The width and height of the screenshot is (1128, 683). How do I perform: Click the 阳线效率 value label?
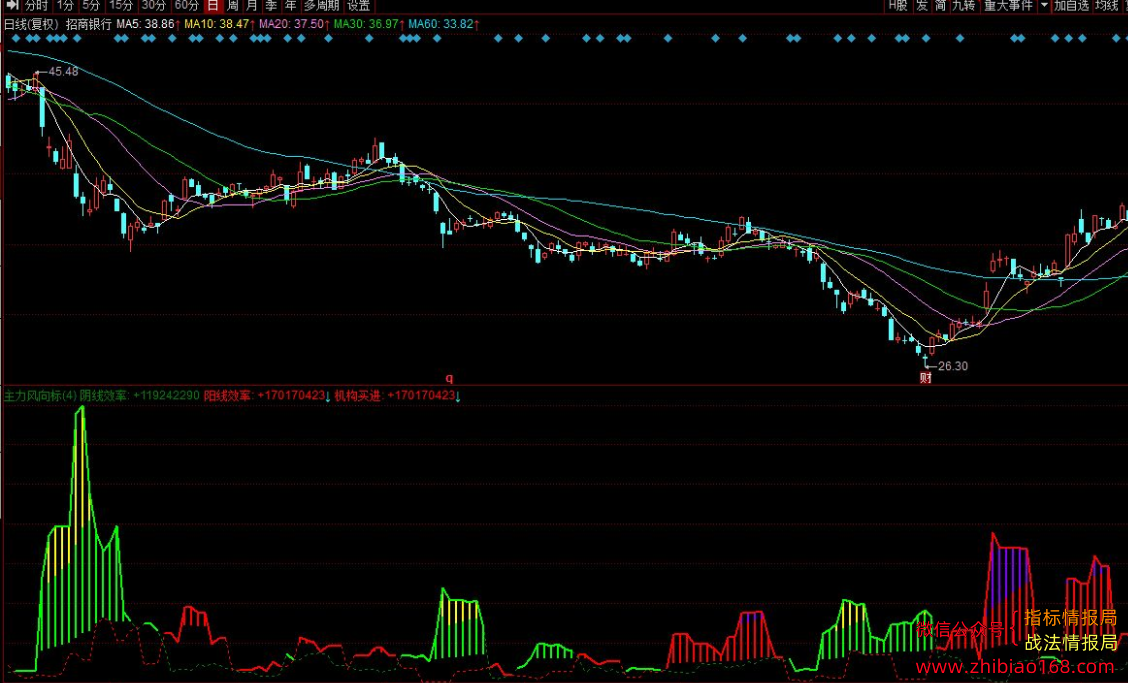coord(267,395)
